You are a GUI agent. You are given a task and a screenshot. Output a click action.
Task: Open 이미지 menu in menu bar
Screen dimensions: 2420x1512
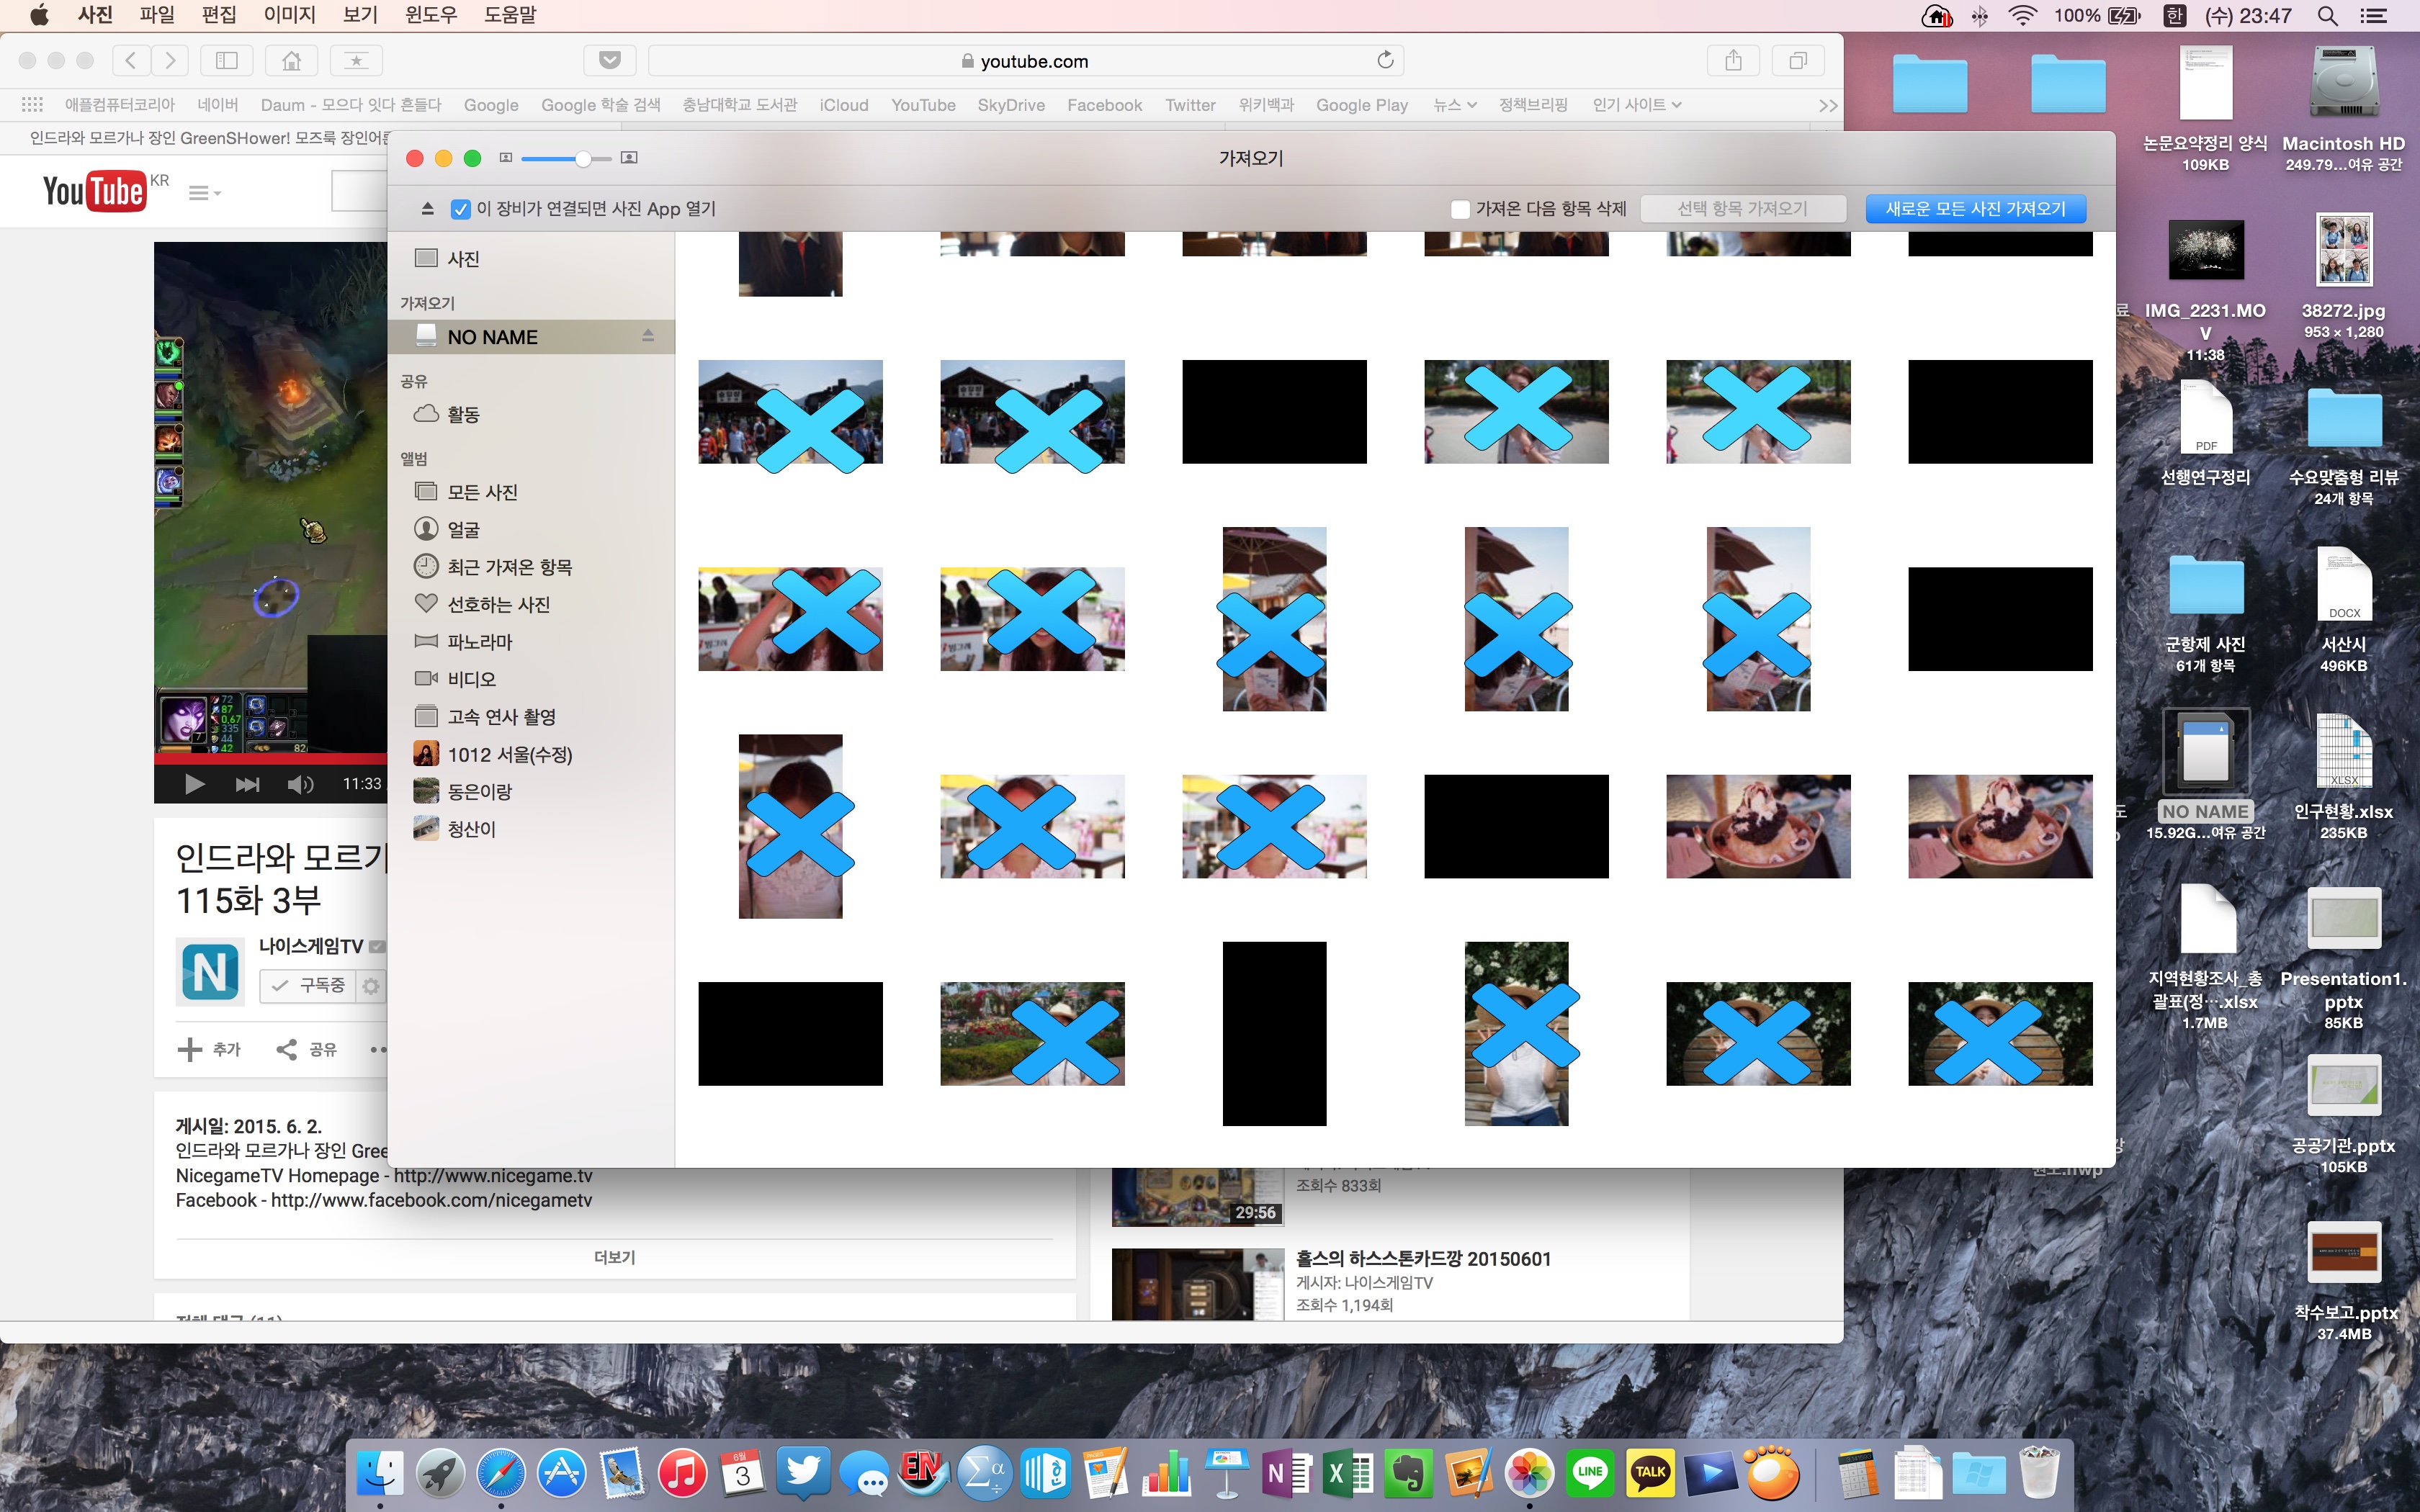point(289,15)
